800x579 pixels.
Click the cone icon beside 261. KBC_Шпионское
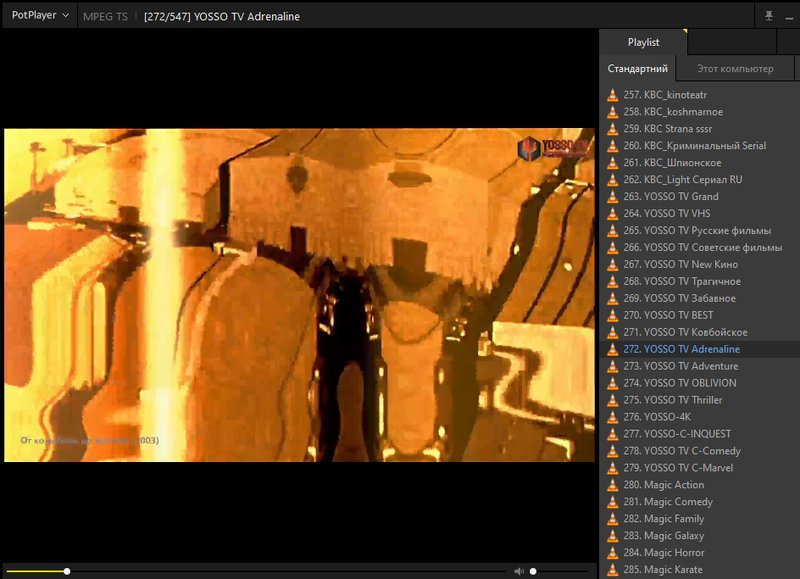612,163
